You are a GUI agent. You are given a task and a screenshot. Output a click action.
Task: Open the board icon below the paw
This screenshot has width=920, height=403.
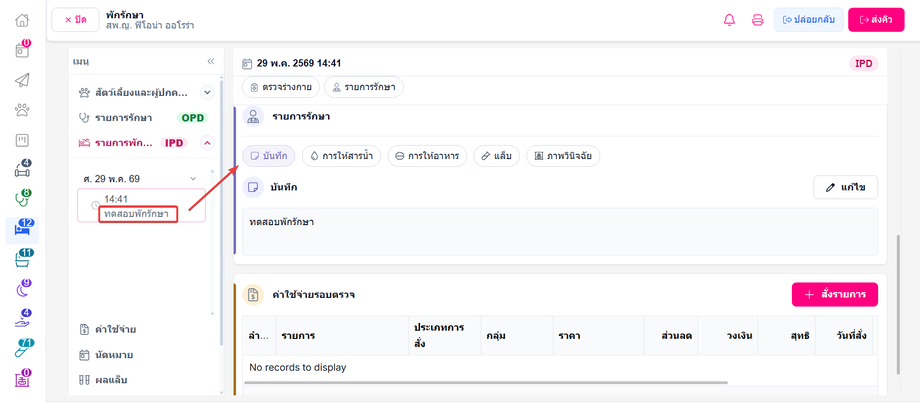(22, 140)
